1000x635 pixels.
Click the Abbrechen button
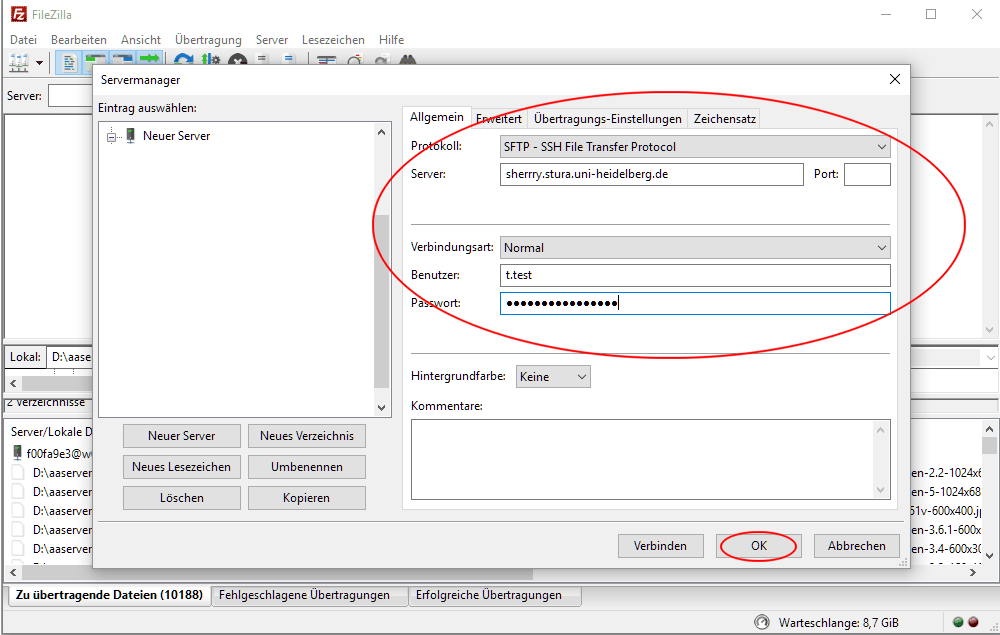point(857,546)
